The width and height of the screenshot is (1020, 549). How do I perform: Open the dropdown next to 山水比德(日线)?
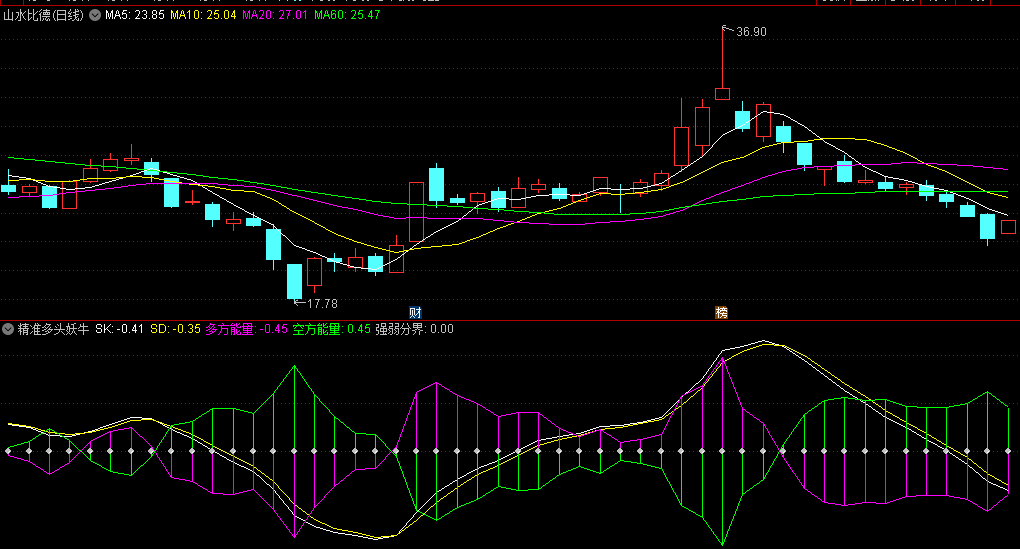click(x=95, y=16)
